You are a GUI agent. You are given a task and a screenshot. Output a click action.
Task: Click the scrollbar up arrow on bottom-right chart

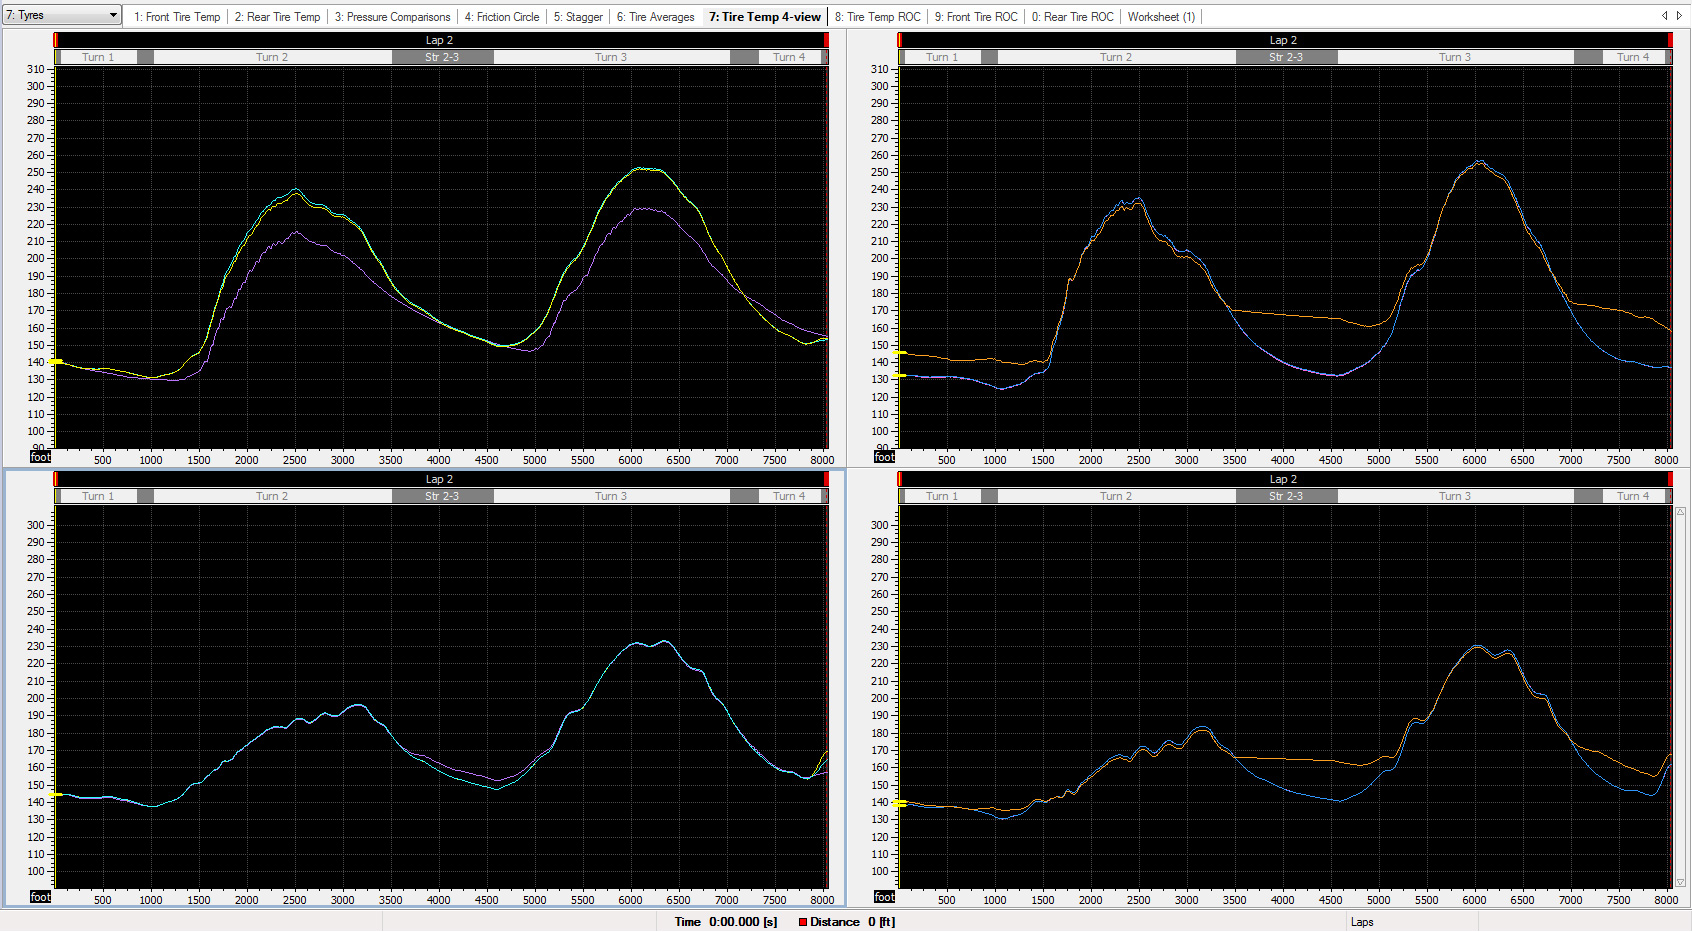[1682, 511]
